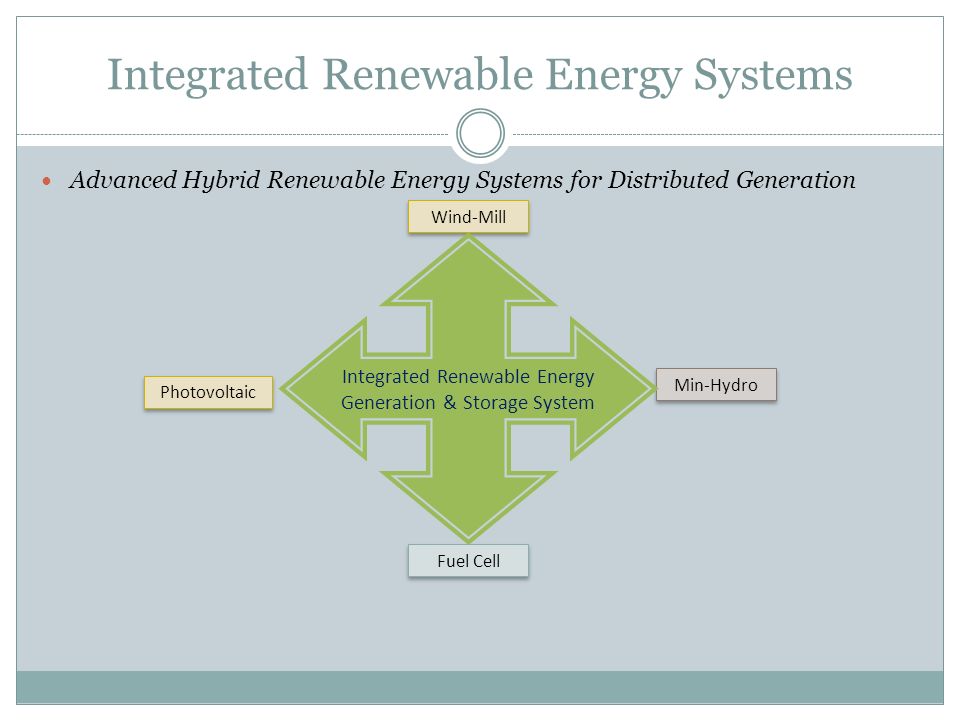Select the Photovoltaic box
The width and height of the screenshot is (960, 720).
click(208, 392)
